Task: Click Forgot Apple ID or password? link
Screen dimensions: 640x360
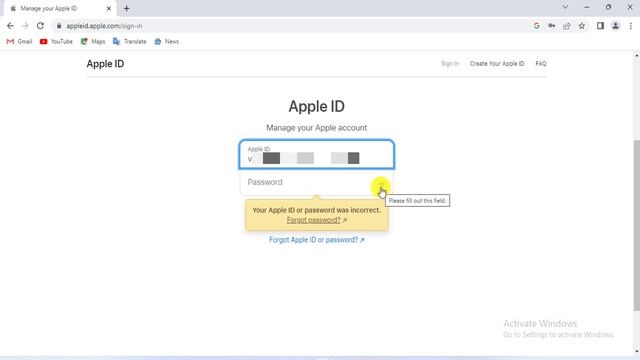Action: 316,240
